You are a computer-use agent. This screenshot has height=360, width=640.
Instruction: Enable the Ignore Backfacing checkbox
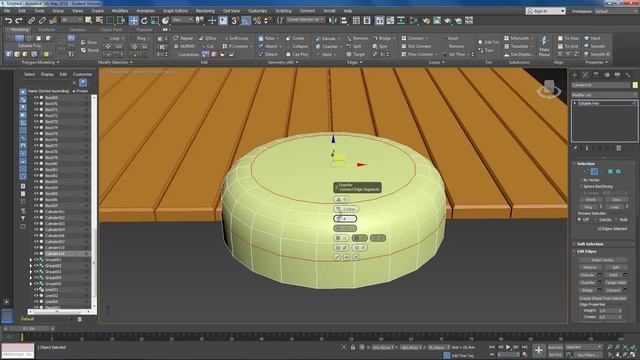pyautogui.click(x=581, y=187)
